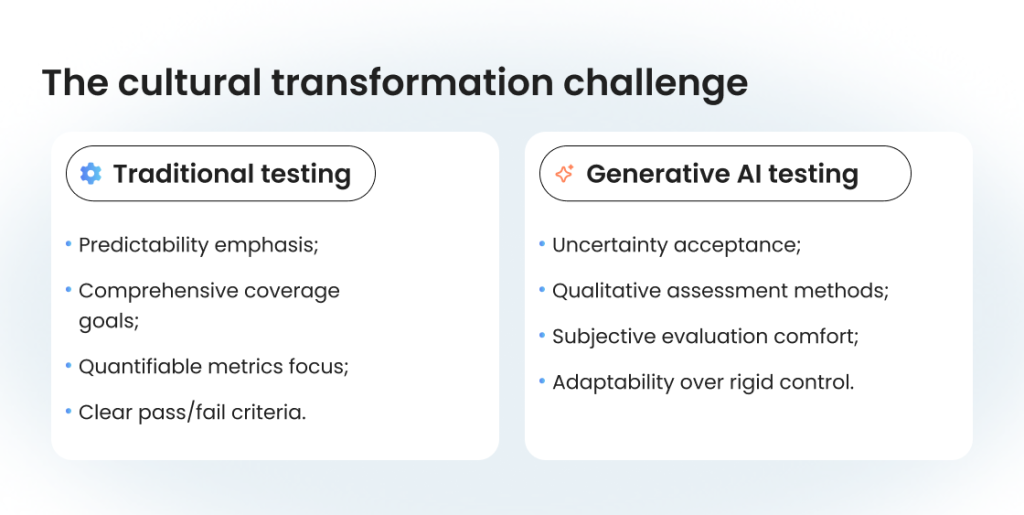Image resolution: width=1024 pixels, height=515 pixels.
Task: Click the bullet dot before "Comprehensive coverage"
Action: 68,290
